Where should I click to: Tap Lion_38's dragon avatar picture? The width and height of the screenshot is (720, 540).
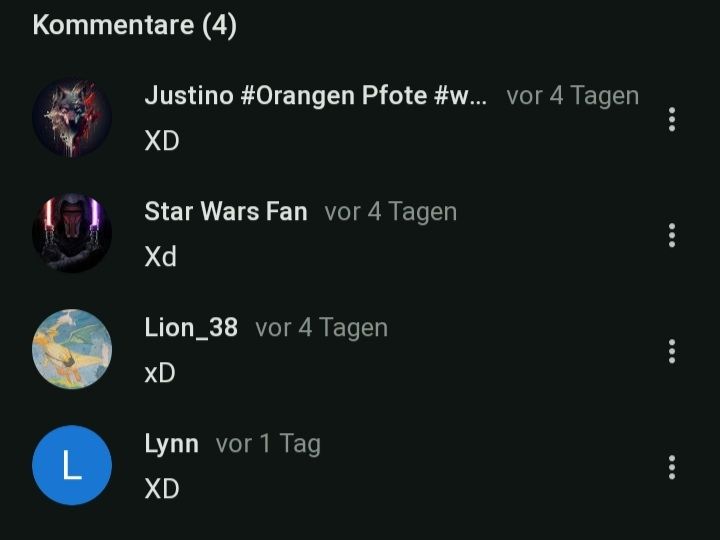coord(72,349)
